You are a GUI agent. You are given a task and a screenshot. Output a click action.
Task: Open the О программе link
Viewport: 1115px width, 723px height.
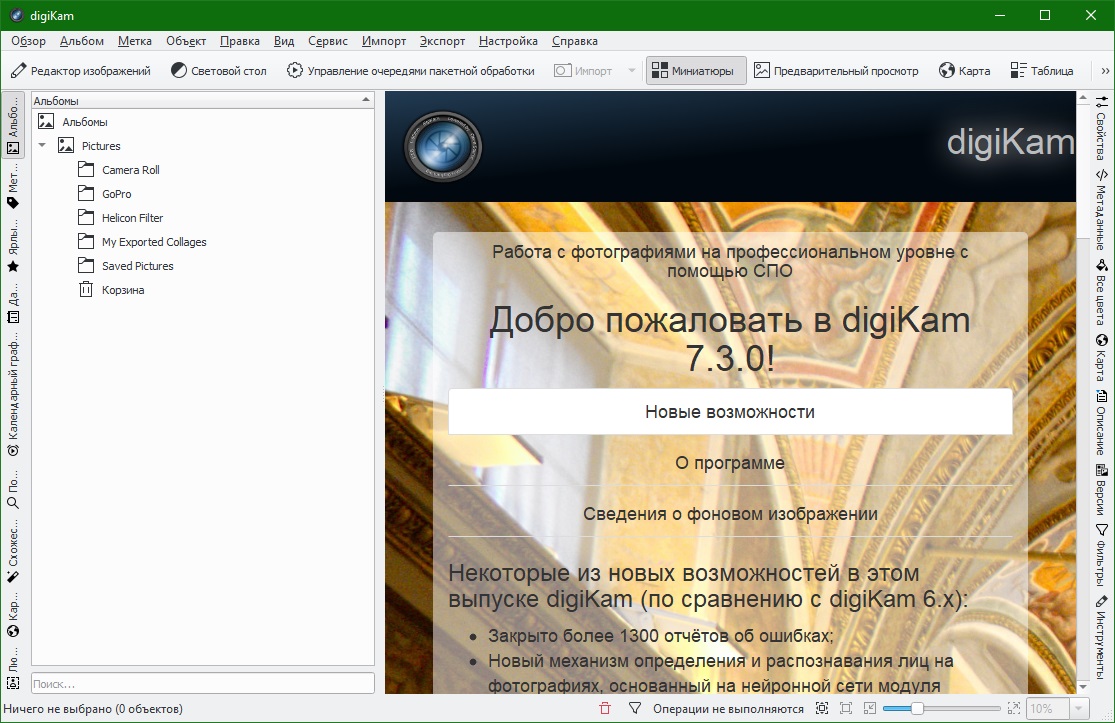point(730,463)
